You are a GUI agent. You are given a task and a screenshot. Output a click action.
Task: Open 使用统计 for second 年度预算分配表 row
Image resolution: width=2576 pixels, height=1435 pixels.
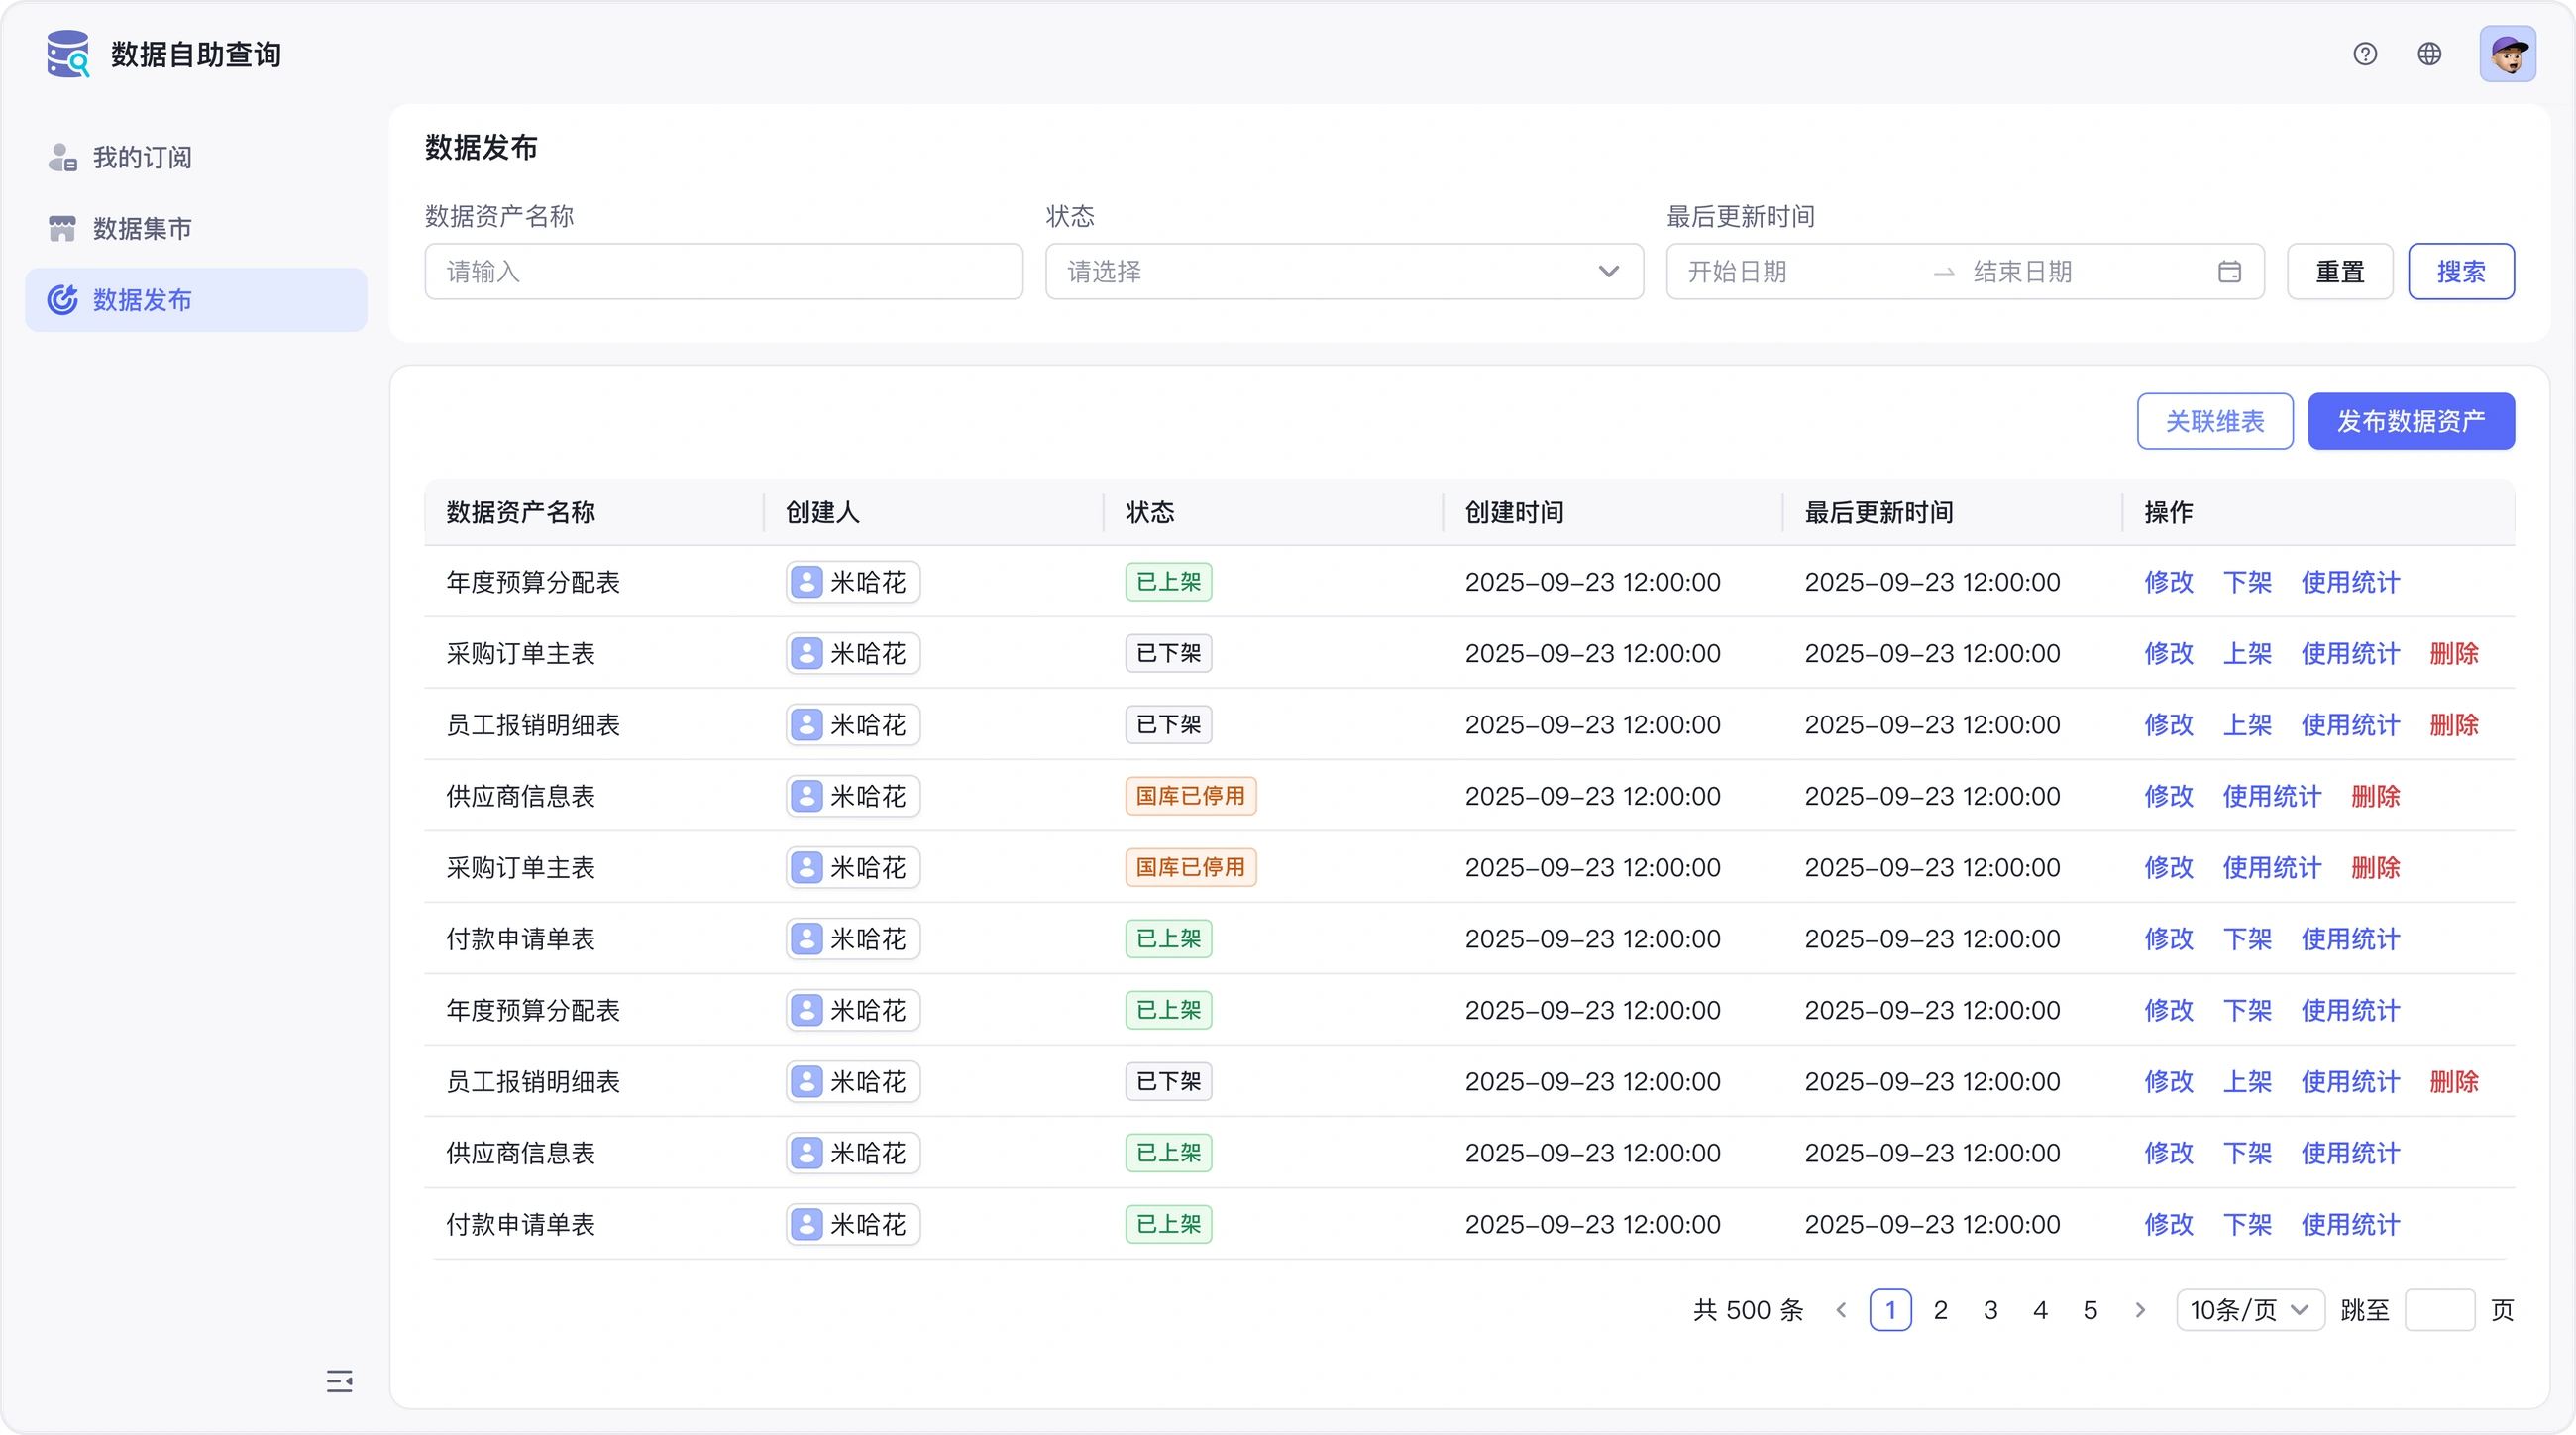coord(2350,1011)
